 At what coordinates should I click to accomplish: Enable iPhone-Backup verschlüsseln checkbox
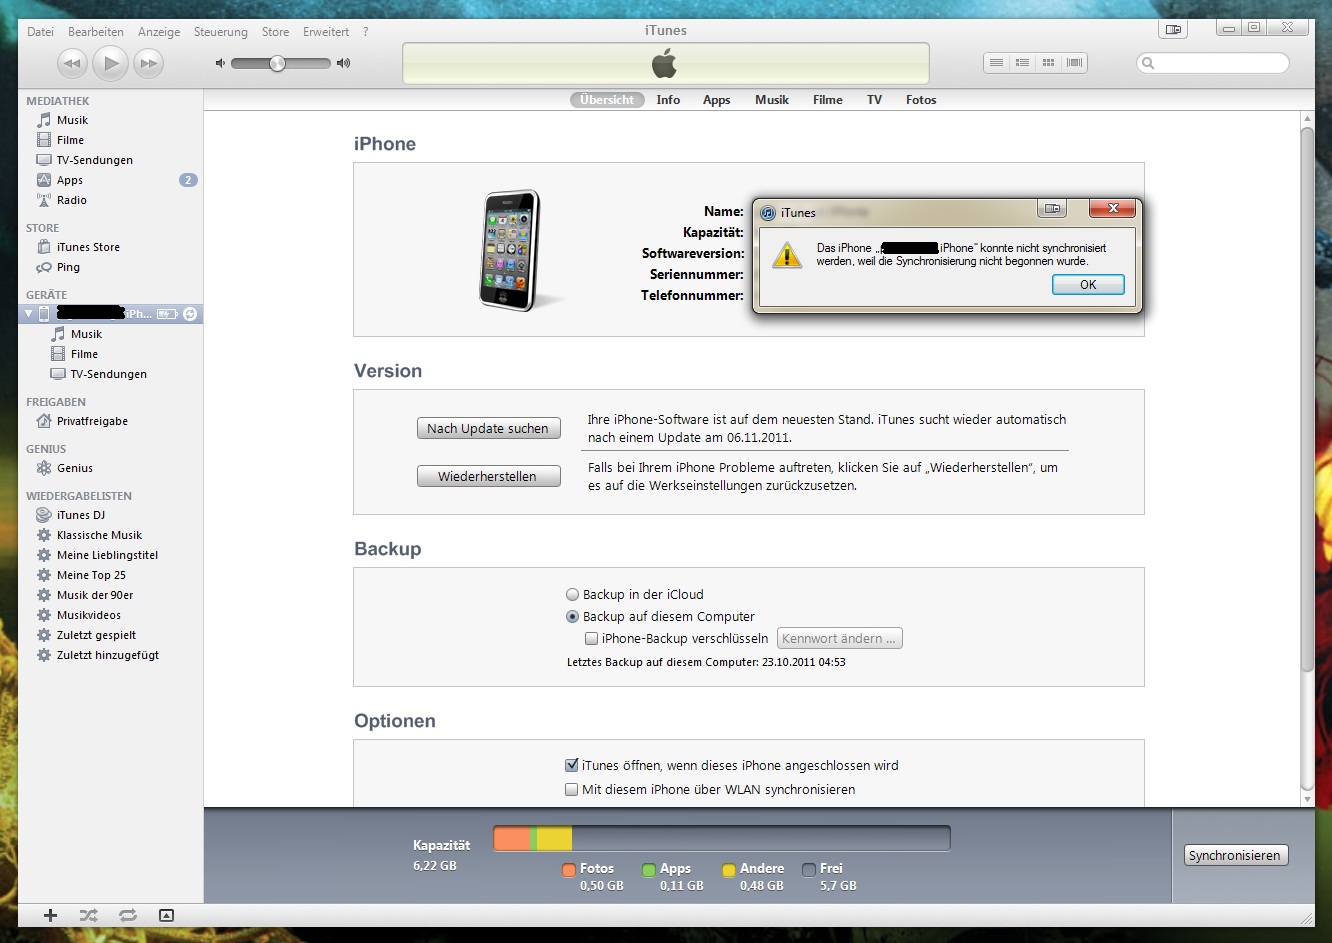(x=592, y=638)
